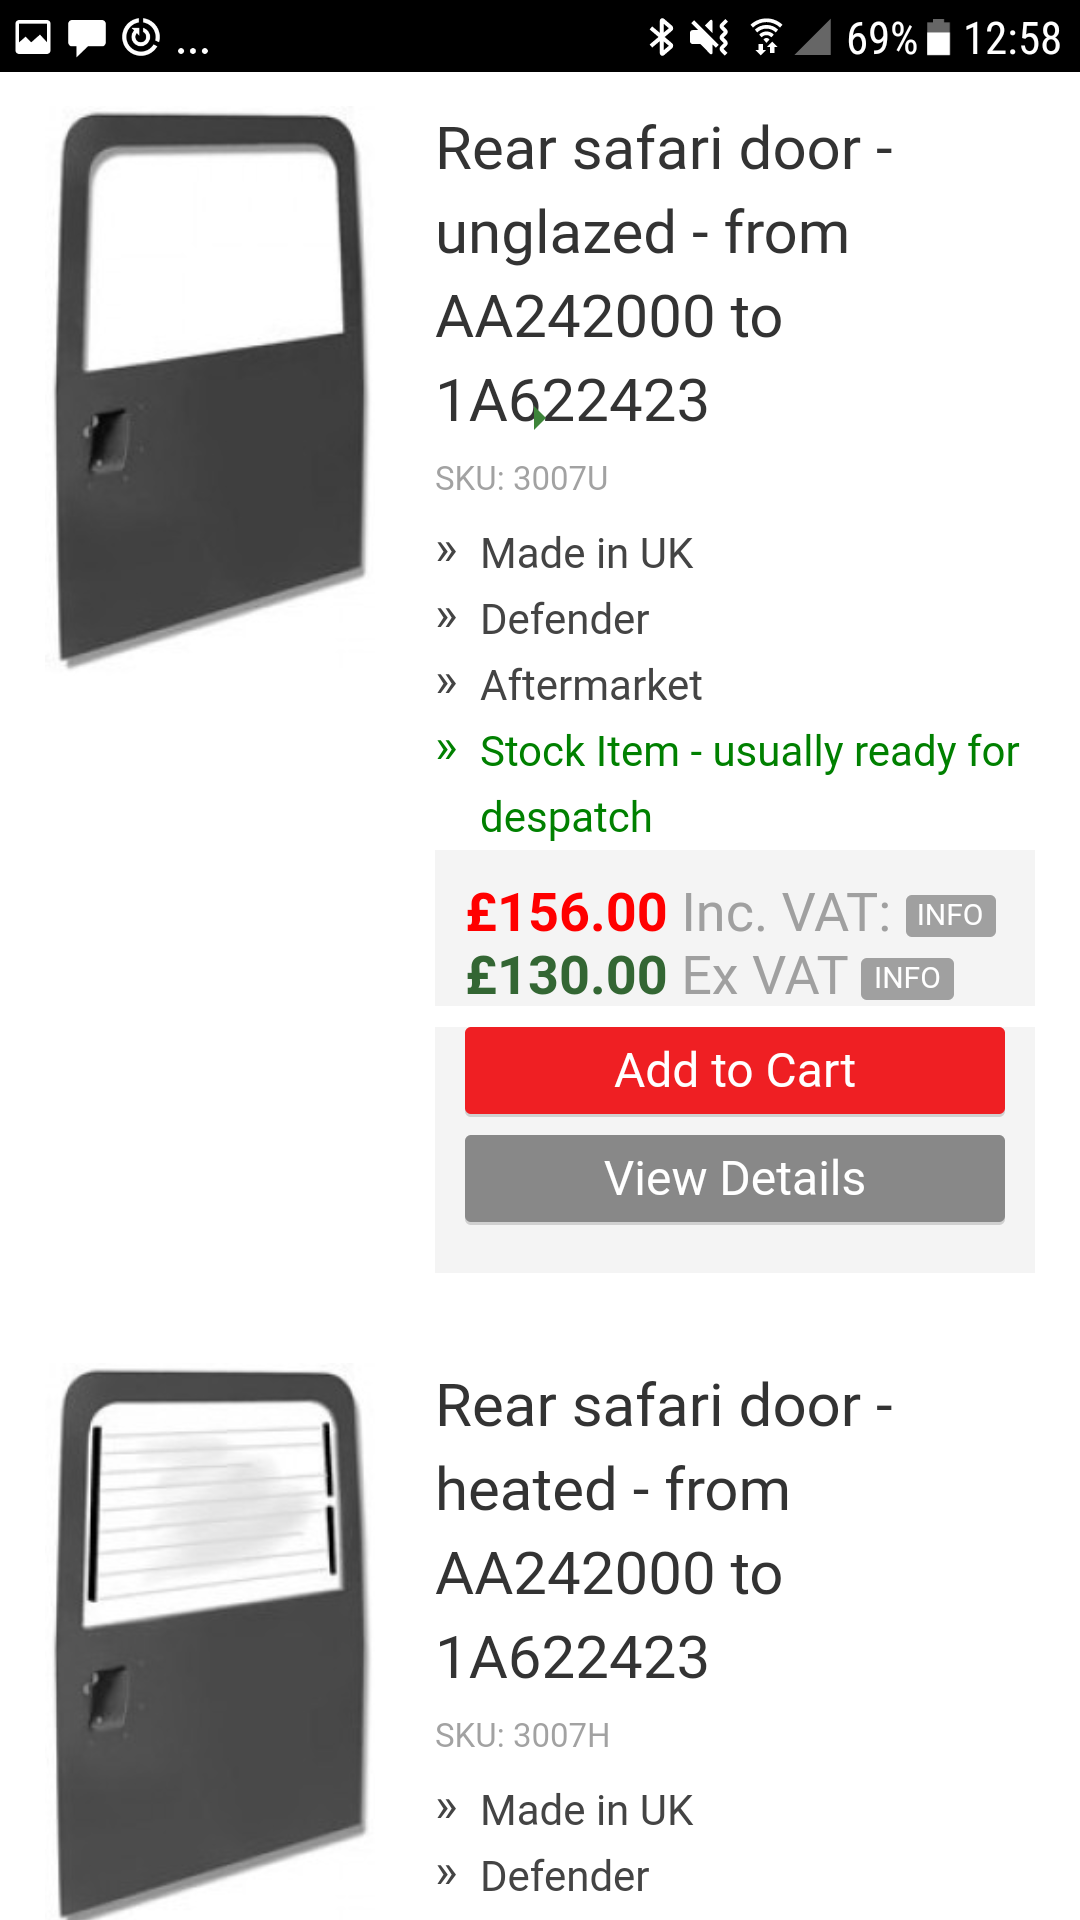Image resolution: width=1080 pixels, height=1920 pixels.
Task: Tap the mobile signal strength icon
Action: coord(814,37)
